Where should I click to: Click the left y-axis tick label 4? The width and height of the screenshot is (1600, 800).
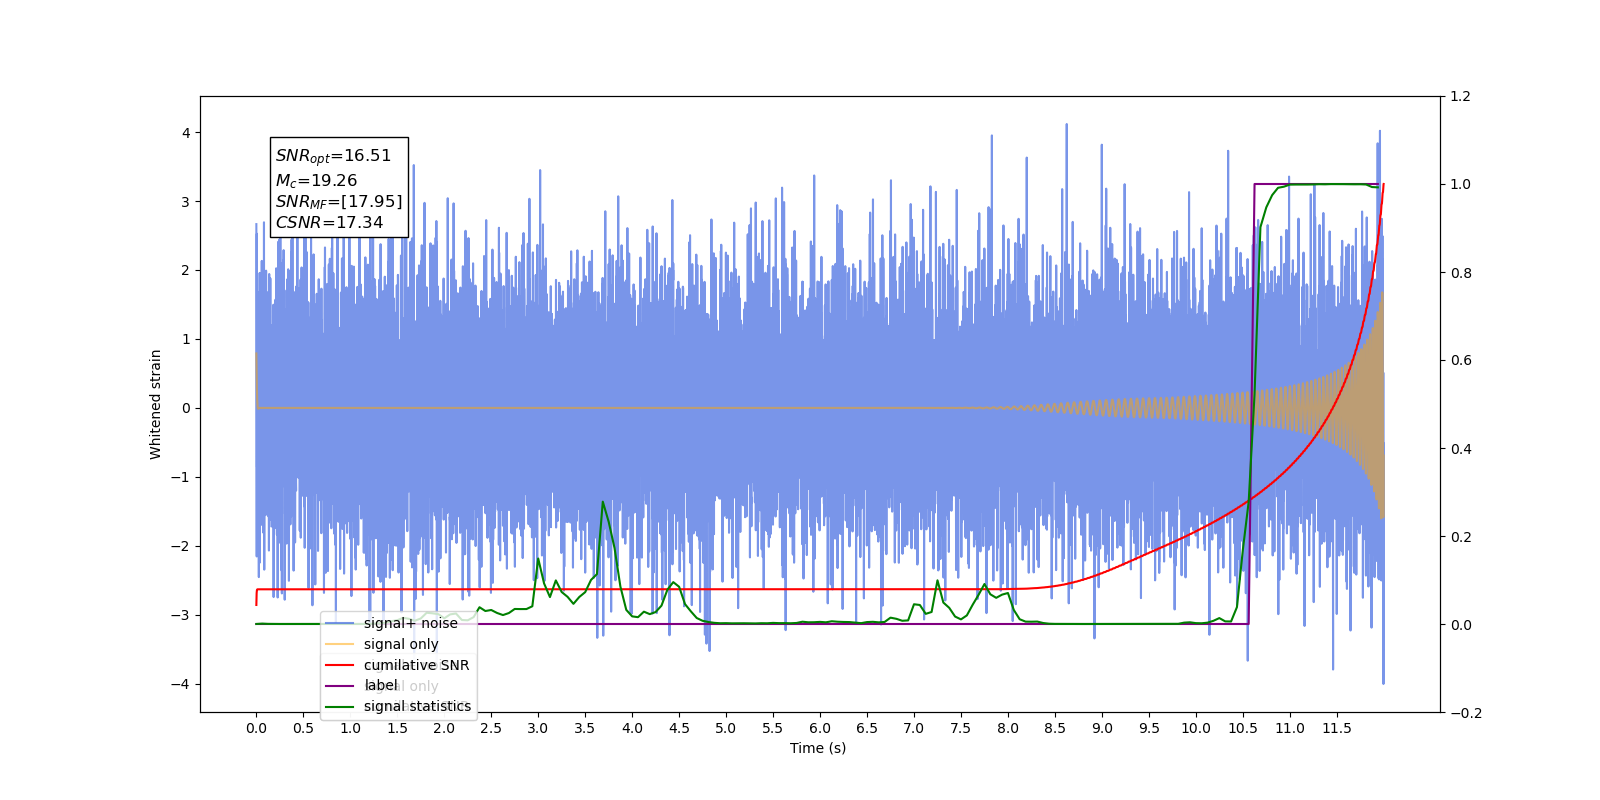[x=185, y=133]
